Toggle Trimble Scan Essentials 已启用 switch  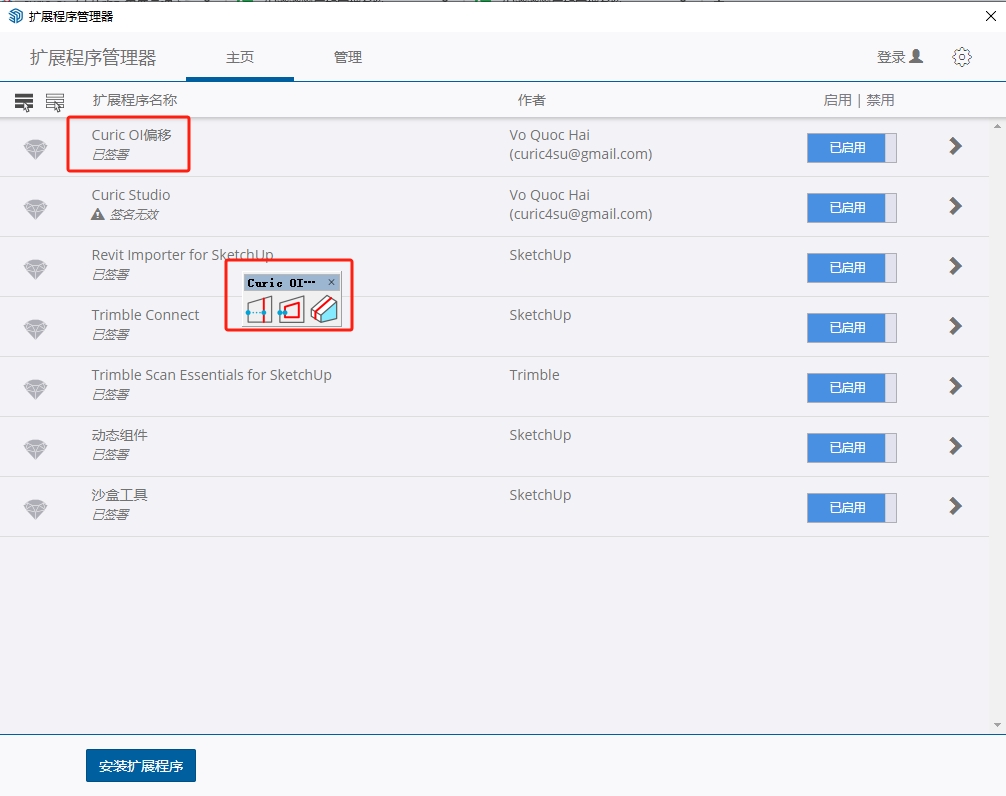pyautogui.click(x=851, y=387)
